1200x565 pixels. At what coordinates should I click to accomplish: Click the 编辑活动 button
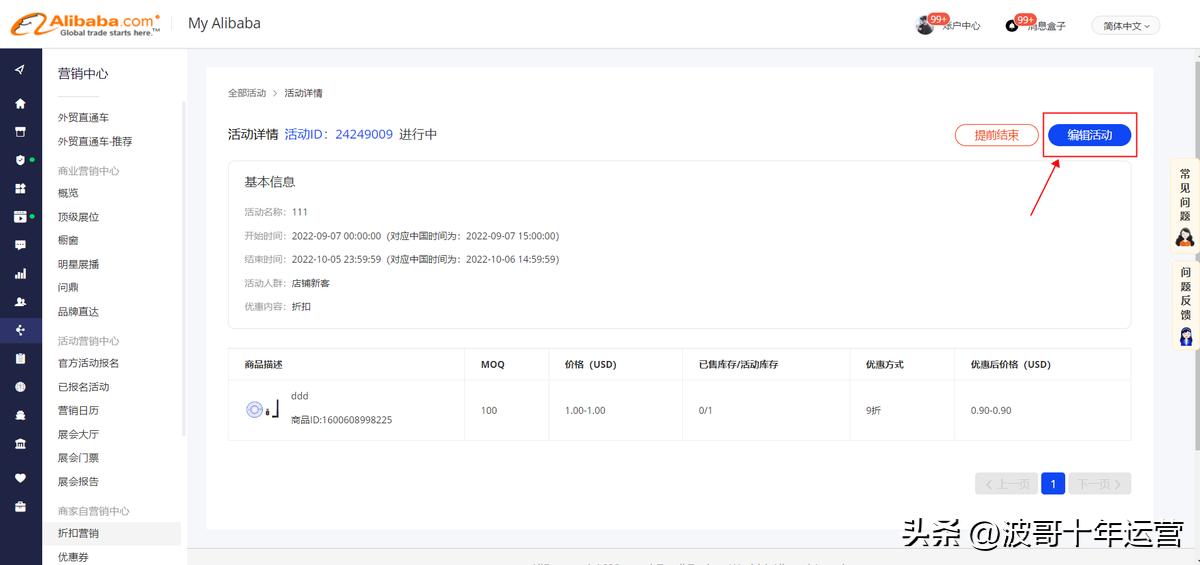click(x=1089, y=135)
